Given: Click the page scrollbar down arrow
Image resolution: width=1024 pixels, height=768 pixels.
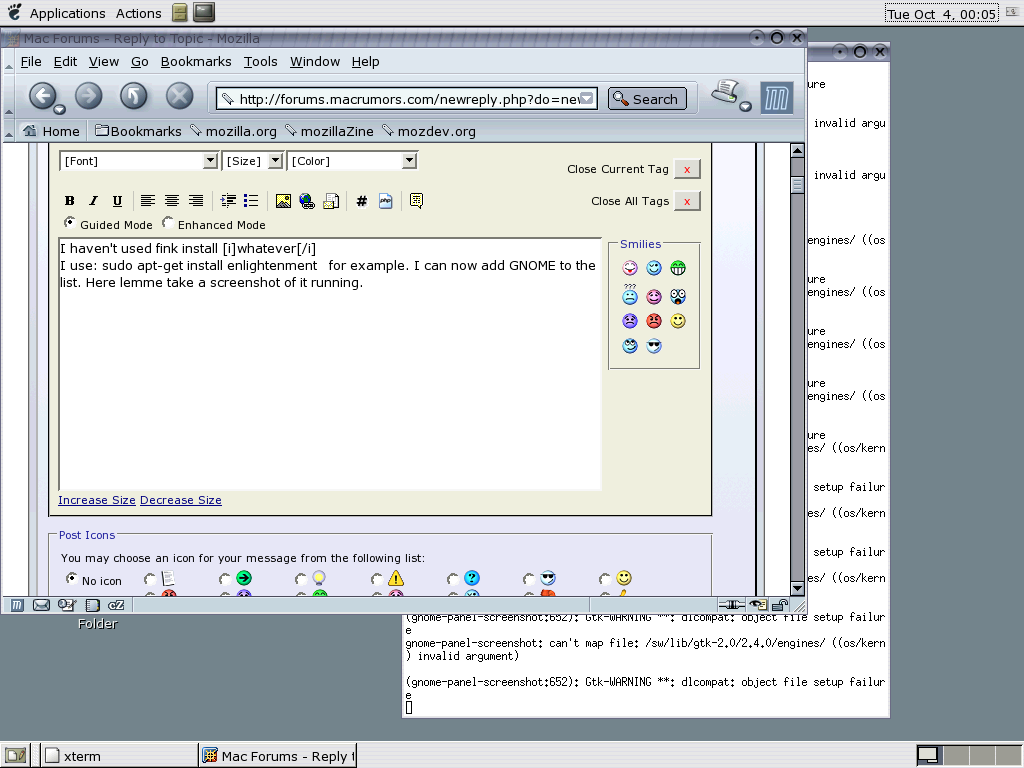Looking at the screenshot, I should 797,588.
